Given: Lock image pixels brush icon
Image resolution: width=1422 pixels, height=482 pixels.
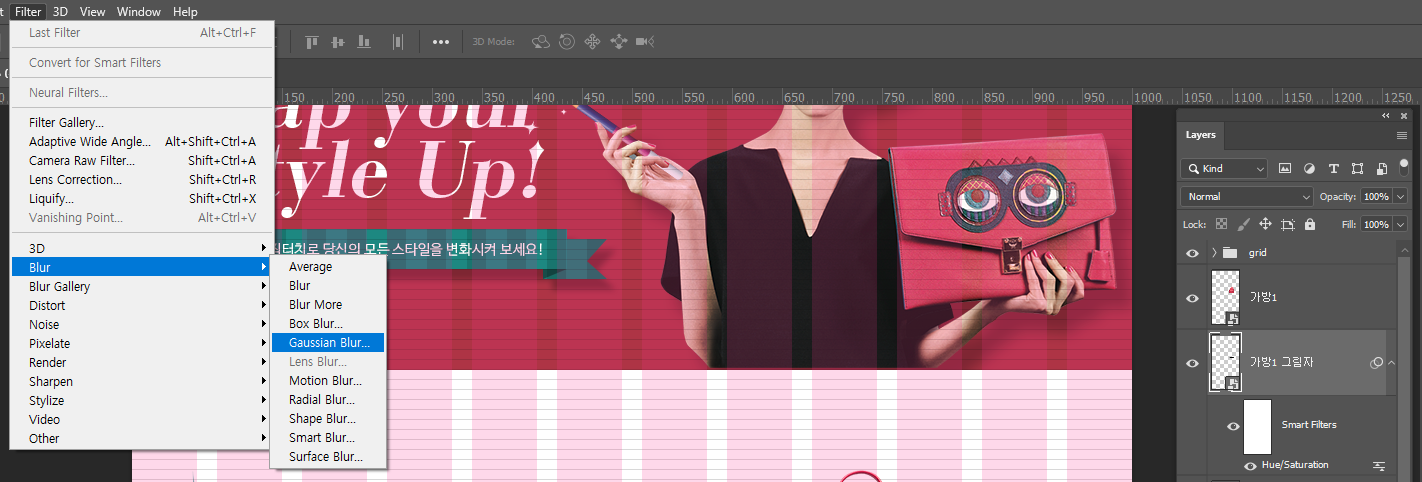Looking at the screenshot, I should point(1243,224).
